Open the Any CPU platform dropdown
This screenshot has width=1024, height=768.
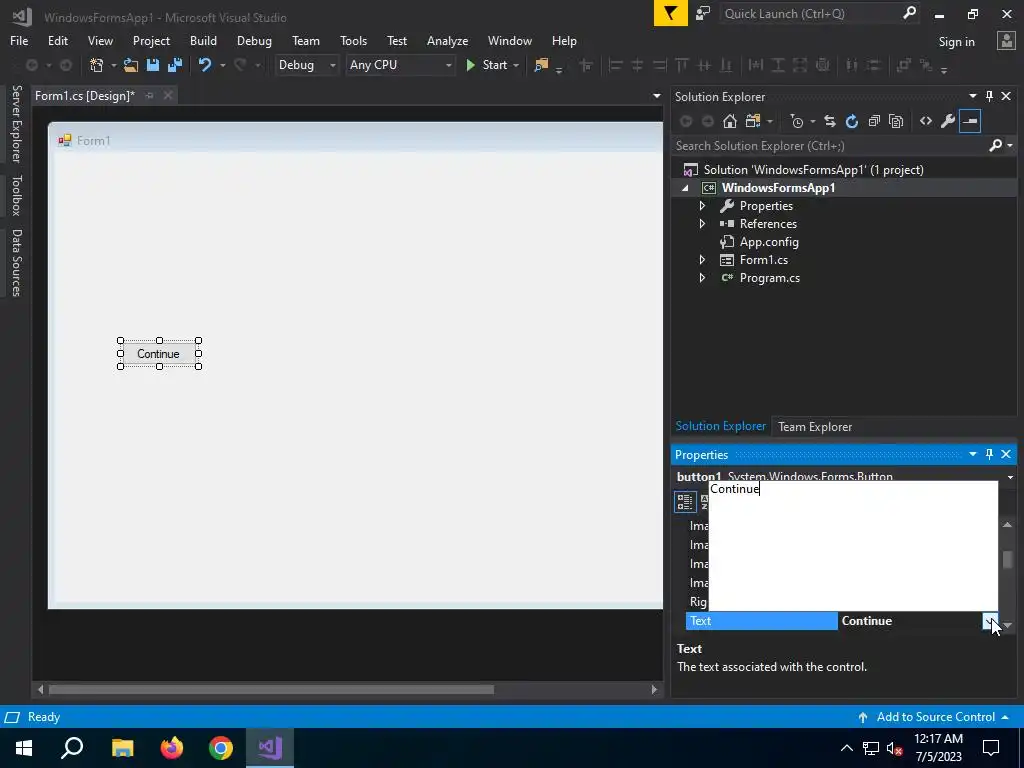coord(400,65)
